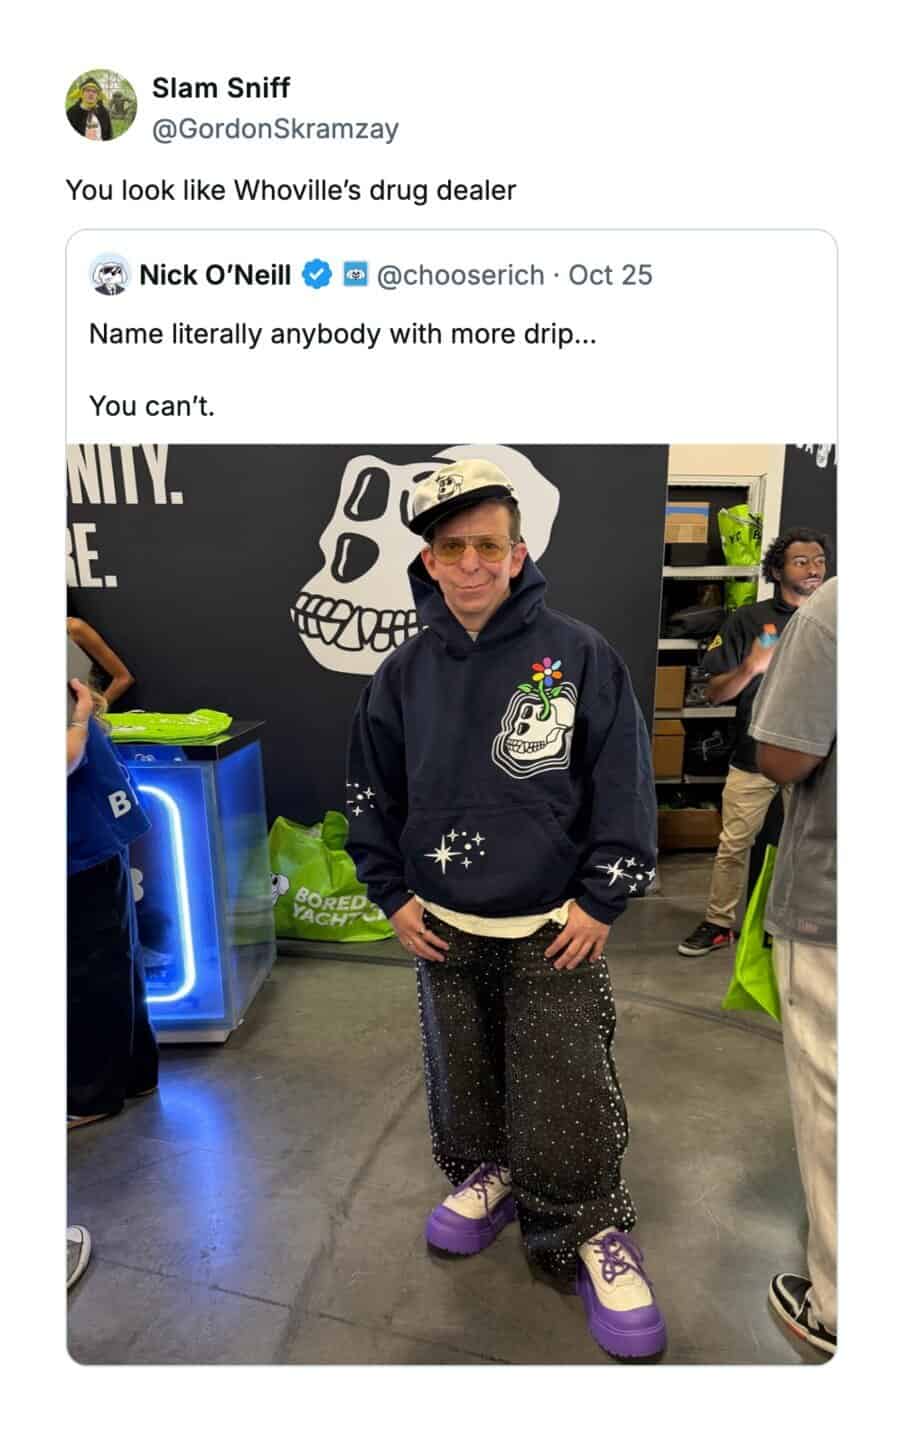Open Nick O'Neill's small avatar icon
The width and height of the screenshot is (900, 1431).
(110, 275)
